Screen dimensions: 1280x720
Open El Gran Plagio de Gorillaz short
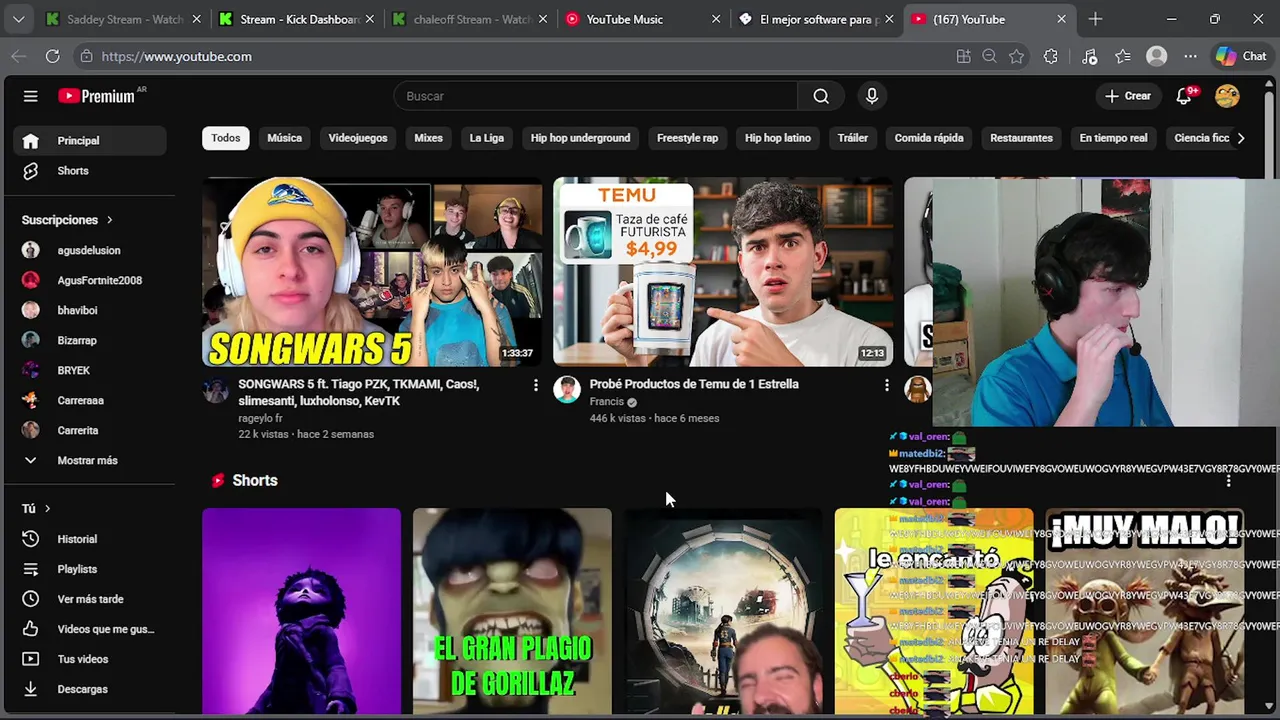[512, 612]
